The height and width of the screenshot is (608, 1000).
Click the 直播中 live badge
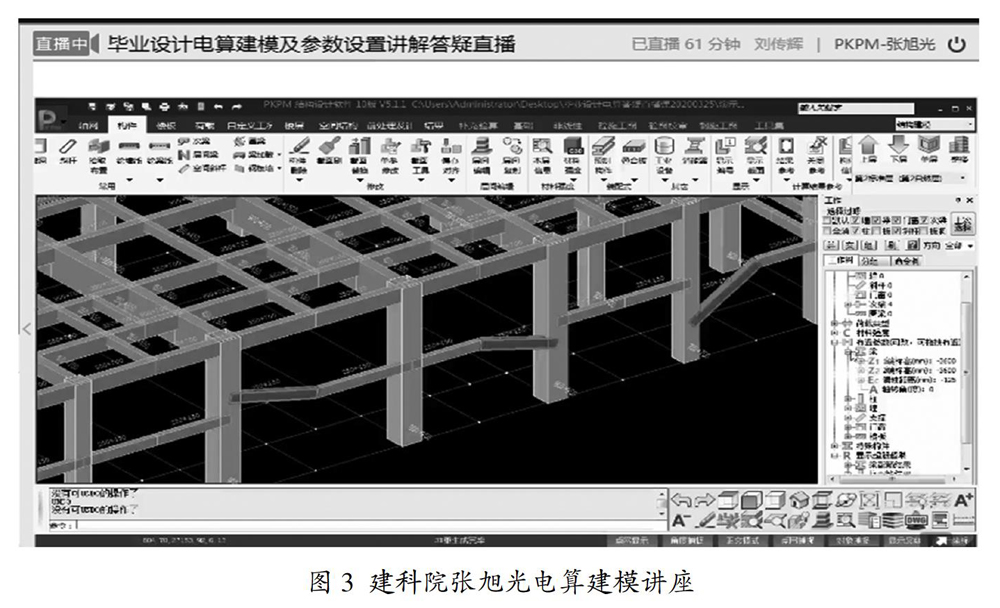tap(61, 43)
